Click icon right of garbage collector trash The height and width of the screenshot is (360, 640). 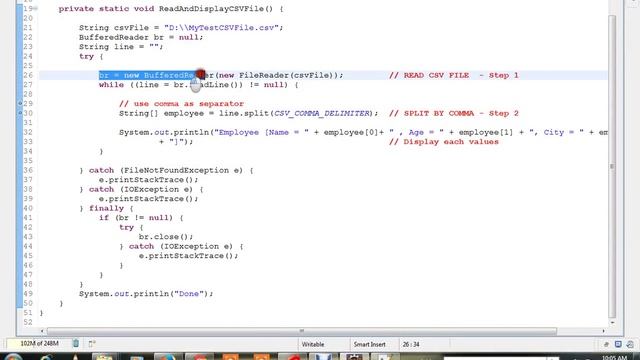tap(92, 344)
